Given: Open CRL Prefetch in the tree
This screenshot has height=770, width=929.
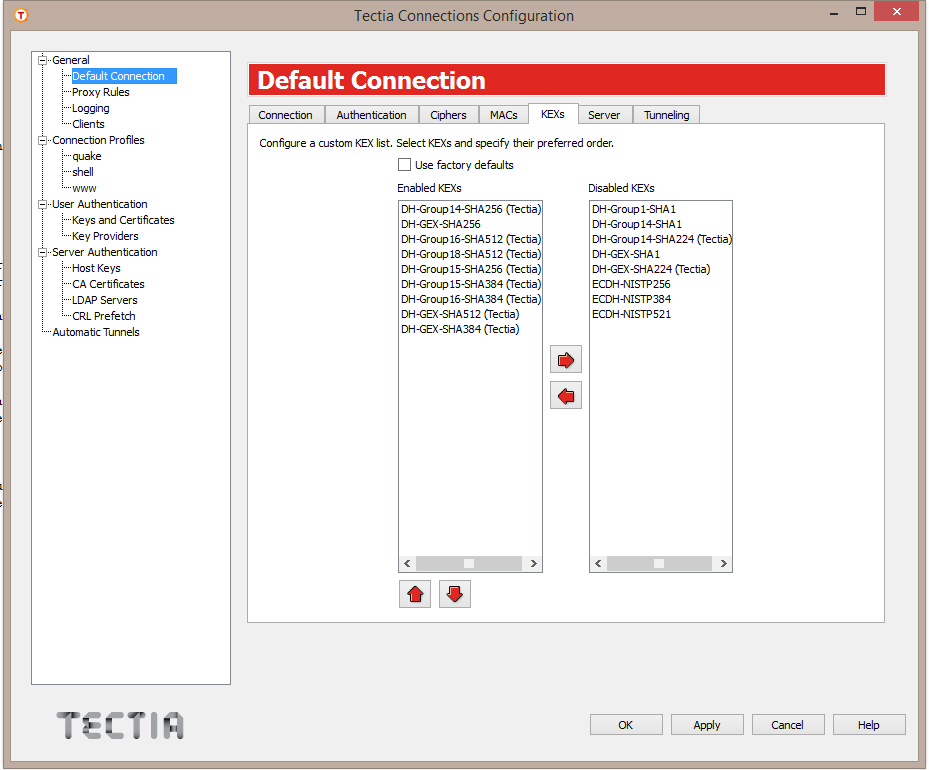Looking at the screenshot, I should pyautogui.click(x=104, y=316).
